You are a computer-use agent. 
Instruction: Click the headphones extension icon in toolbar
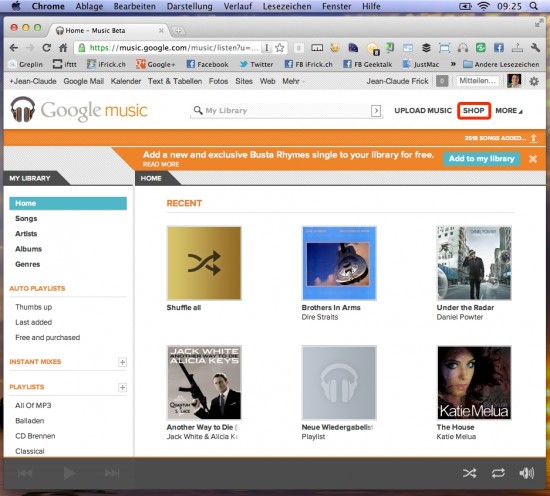463,48
